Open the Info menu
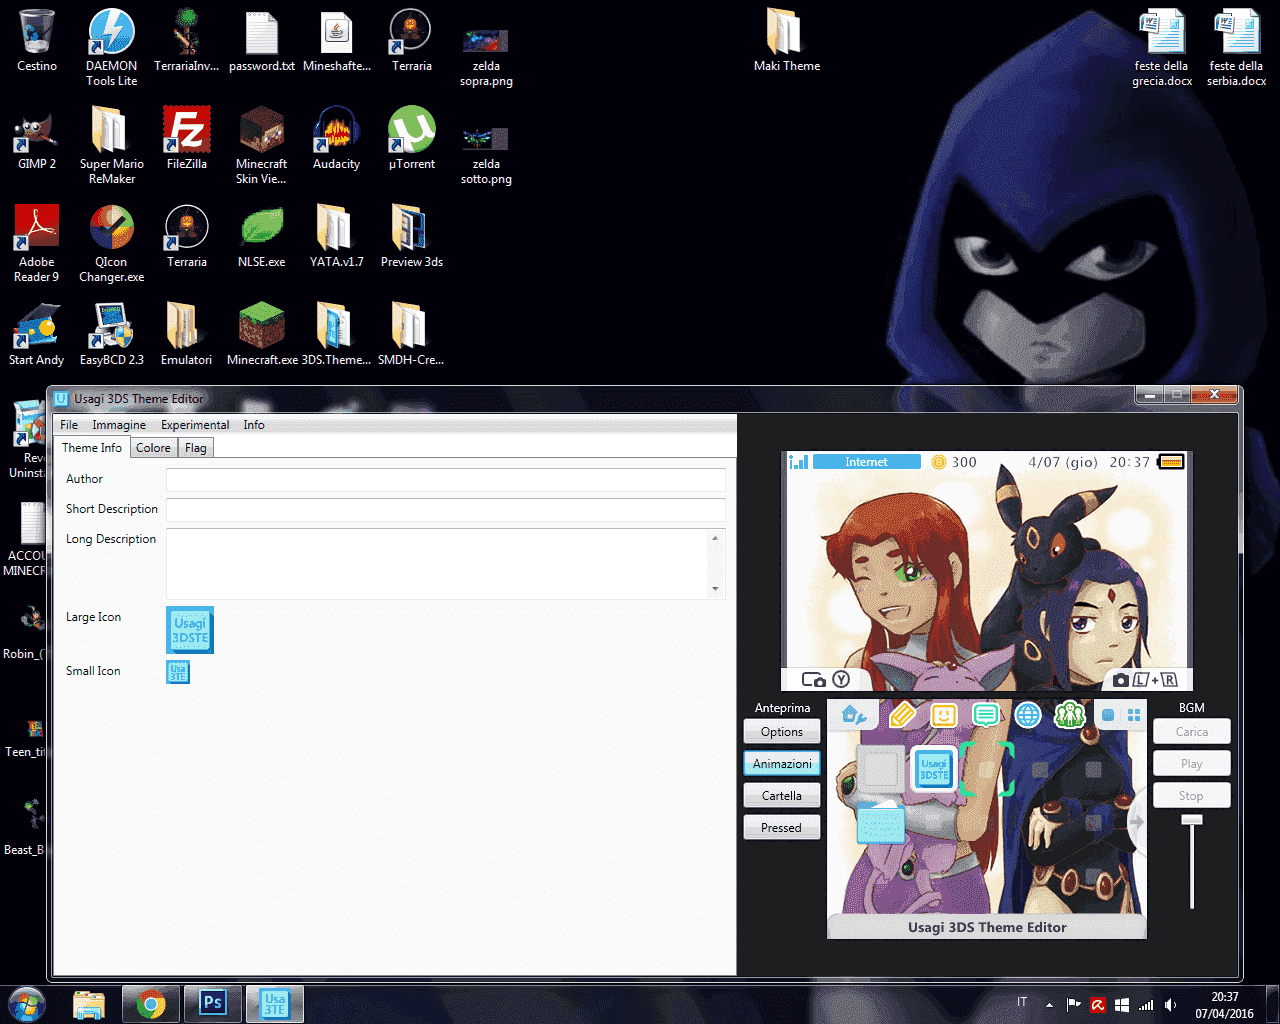Viewport: 1280px width, 1024px height. [x=254, y=425]
